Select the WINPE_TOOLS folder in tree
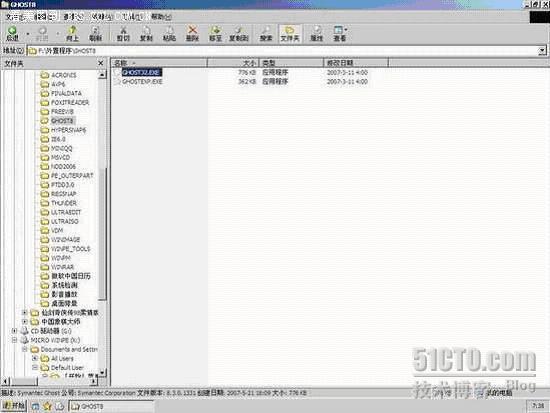Viewport: 550px width, 413px height. coord(71,249)
